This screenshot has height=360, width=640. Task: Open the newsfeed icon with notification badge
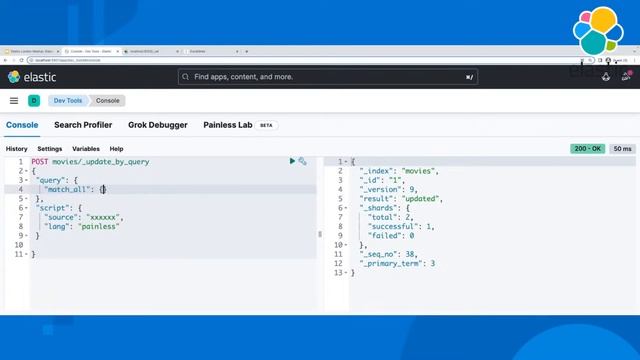click(626, 76)
